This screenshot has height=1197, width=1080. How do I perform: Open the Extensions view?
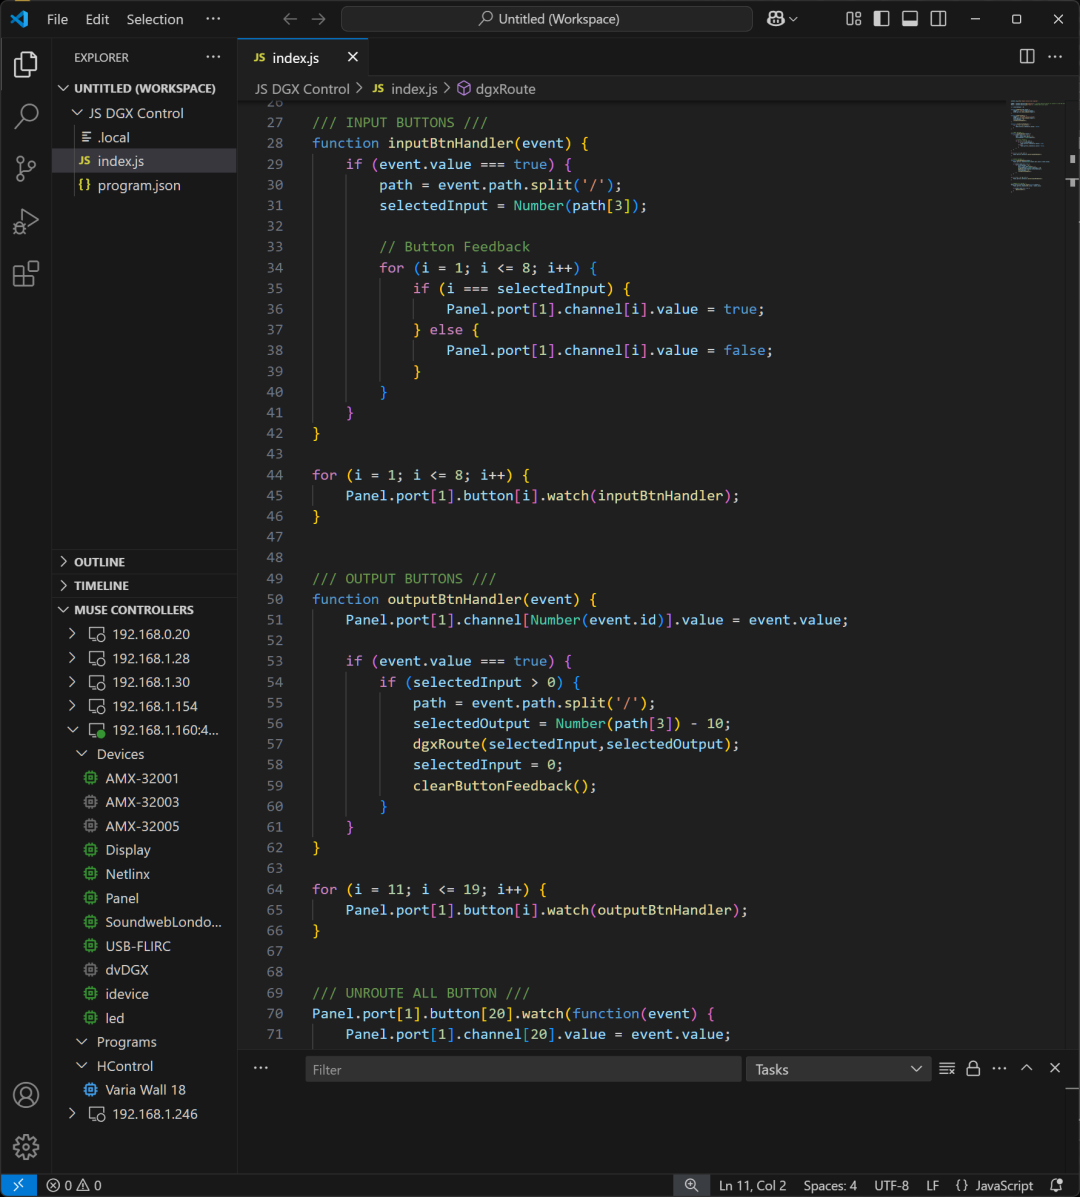(26, 274)
